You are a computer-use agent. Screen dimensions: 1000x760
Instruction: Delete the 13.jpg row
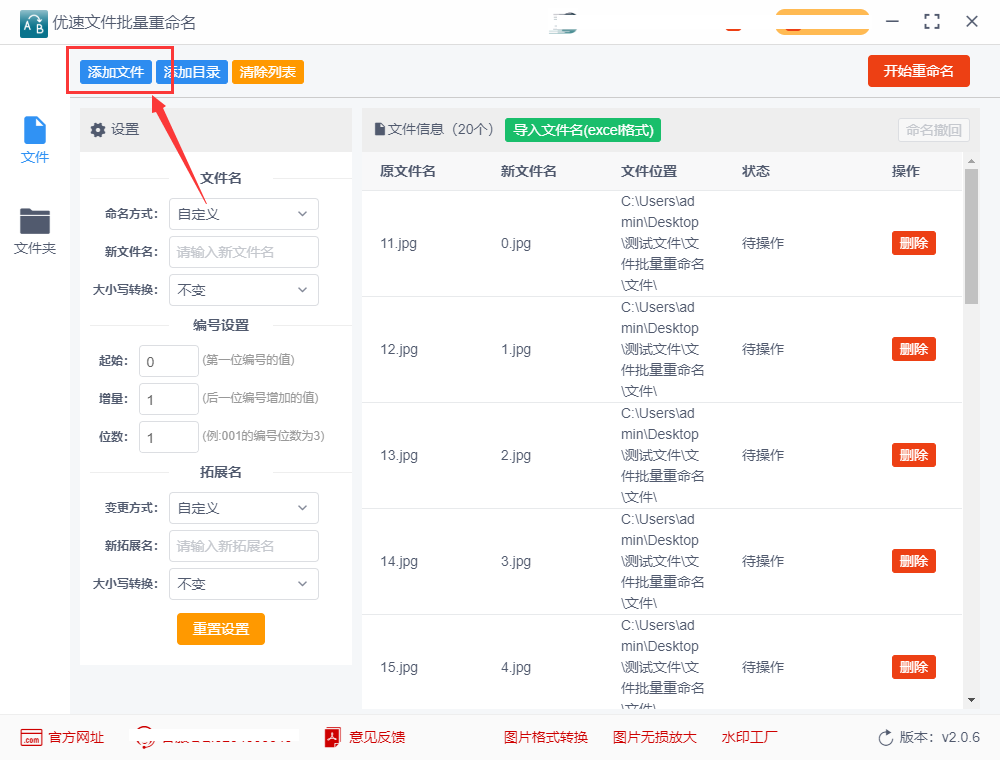(x=913, y=455)
